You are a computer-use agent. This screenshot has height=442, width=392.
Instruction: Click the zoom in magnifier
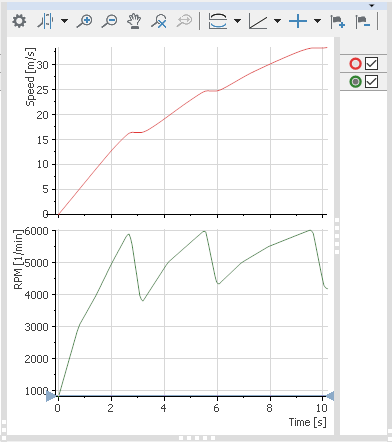coord(84,21)
